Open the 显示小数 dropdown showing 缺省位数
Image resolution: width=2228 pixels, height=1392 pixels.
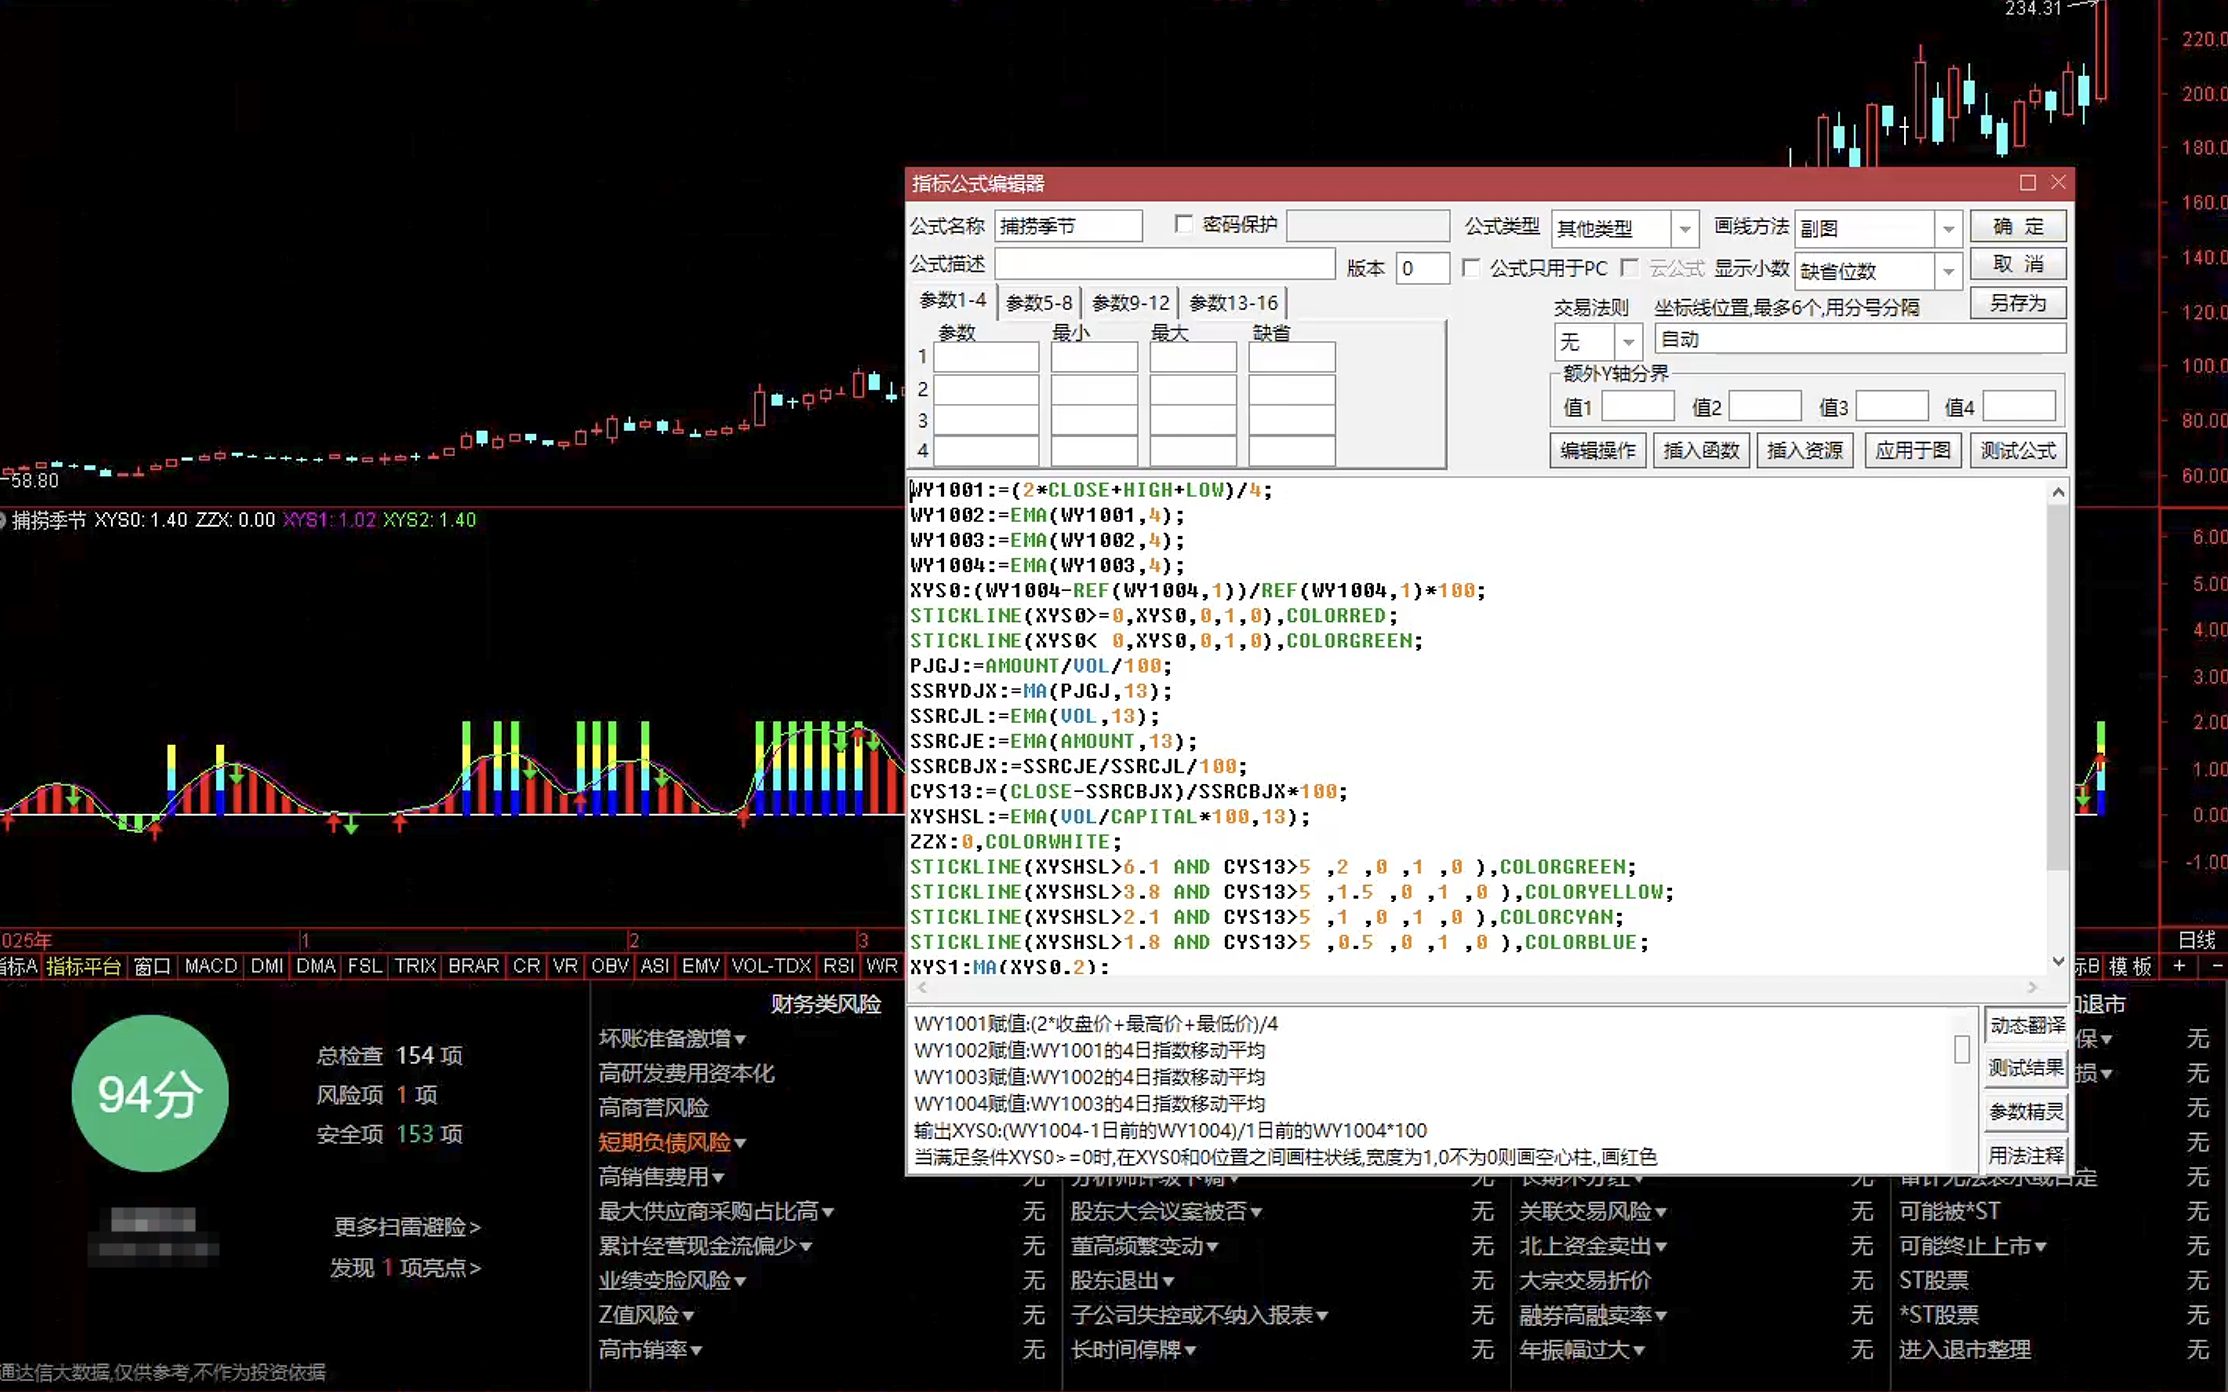[1948, 271]
